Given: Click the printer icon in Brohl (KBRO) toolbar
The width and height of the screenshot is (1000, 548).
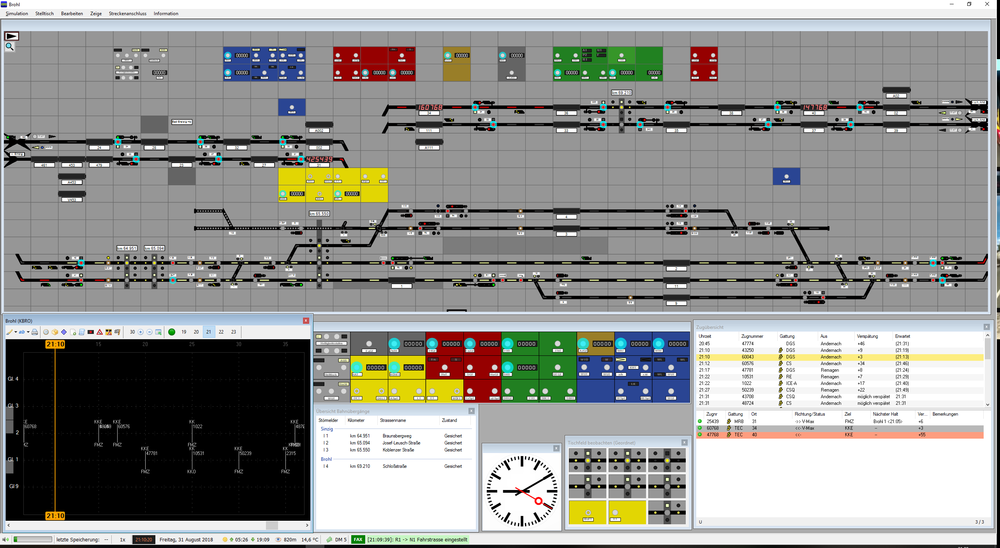Looking at the screenshot, I should click(34, 332).
